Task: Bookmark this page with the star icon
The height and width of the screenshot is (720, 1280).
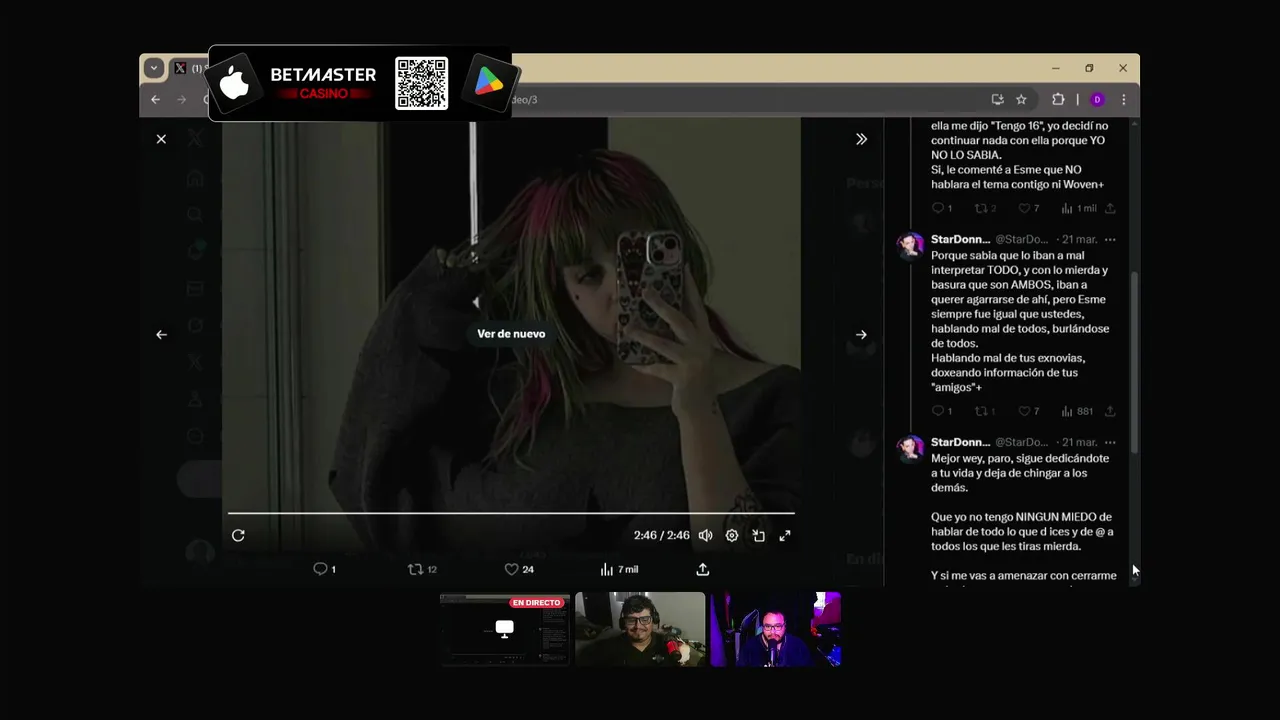Action: [1021, 99]
